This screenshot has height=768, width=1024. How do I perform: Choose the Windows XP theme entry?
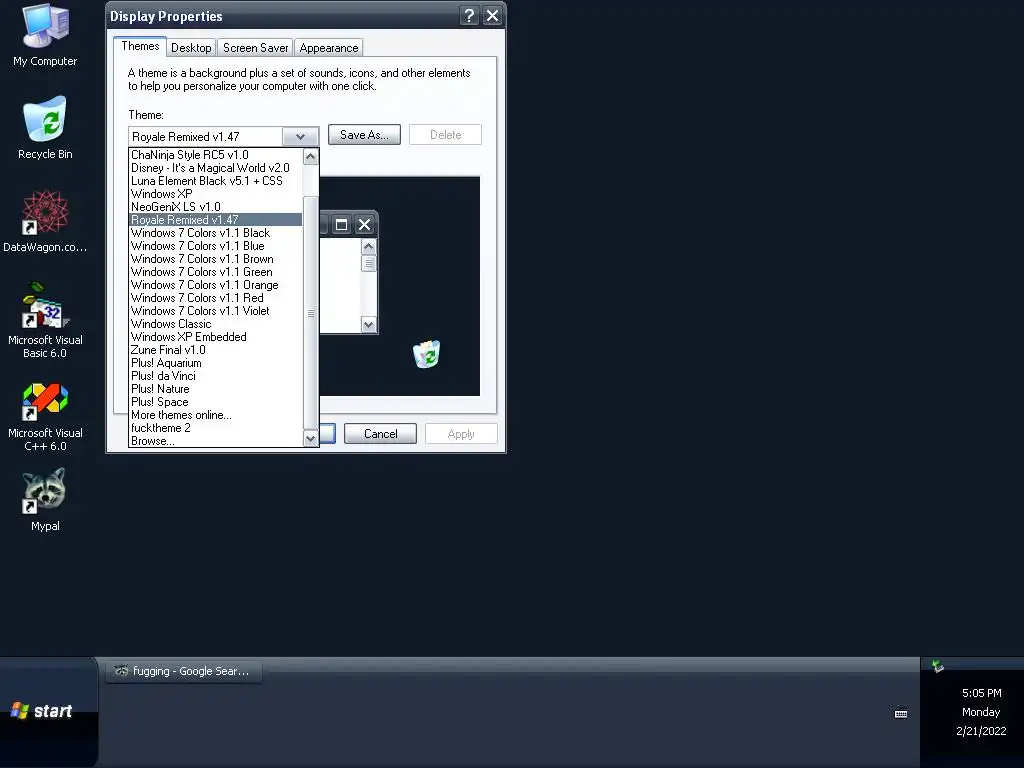click(216, 194)
